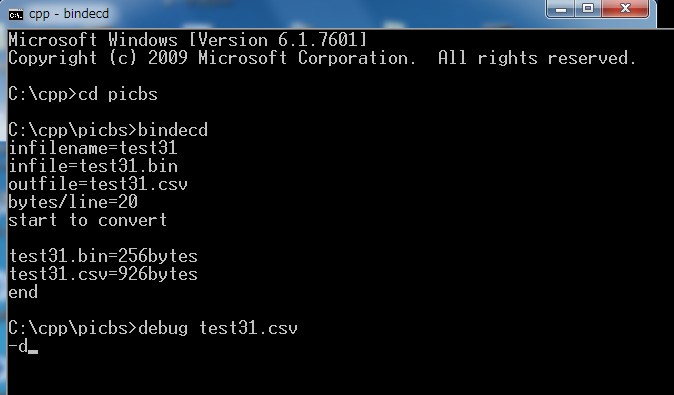Close the command prompt window

pyautogui.click(x=625, y=9)
